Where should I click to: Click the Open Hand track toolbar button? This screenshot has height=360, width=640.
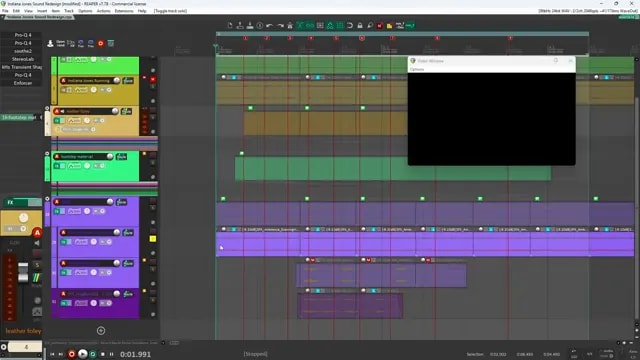coord(60,43)
